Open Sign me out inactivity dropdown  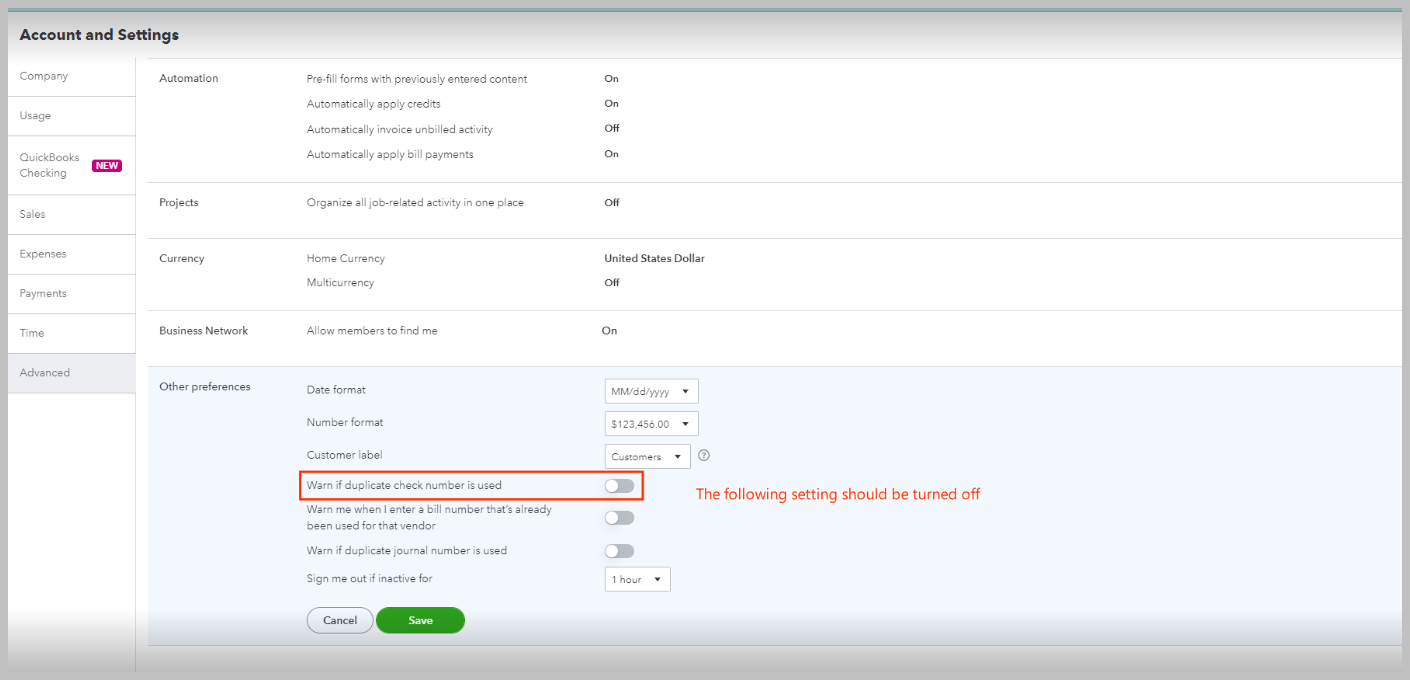pos(637,579)
